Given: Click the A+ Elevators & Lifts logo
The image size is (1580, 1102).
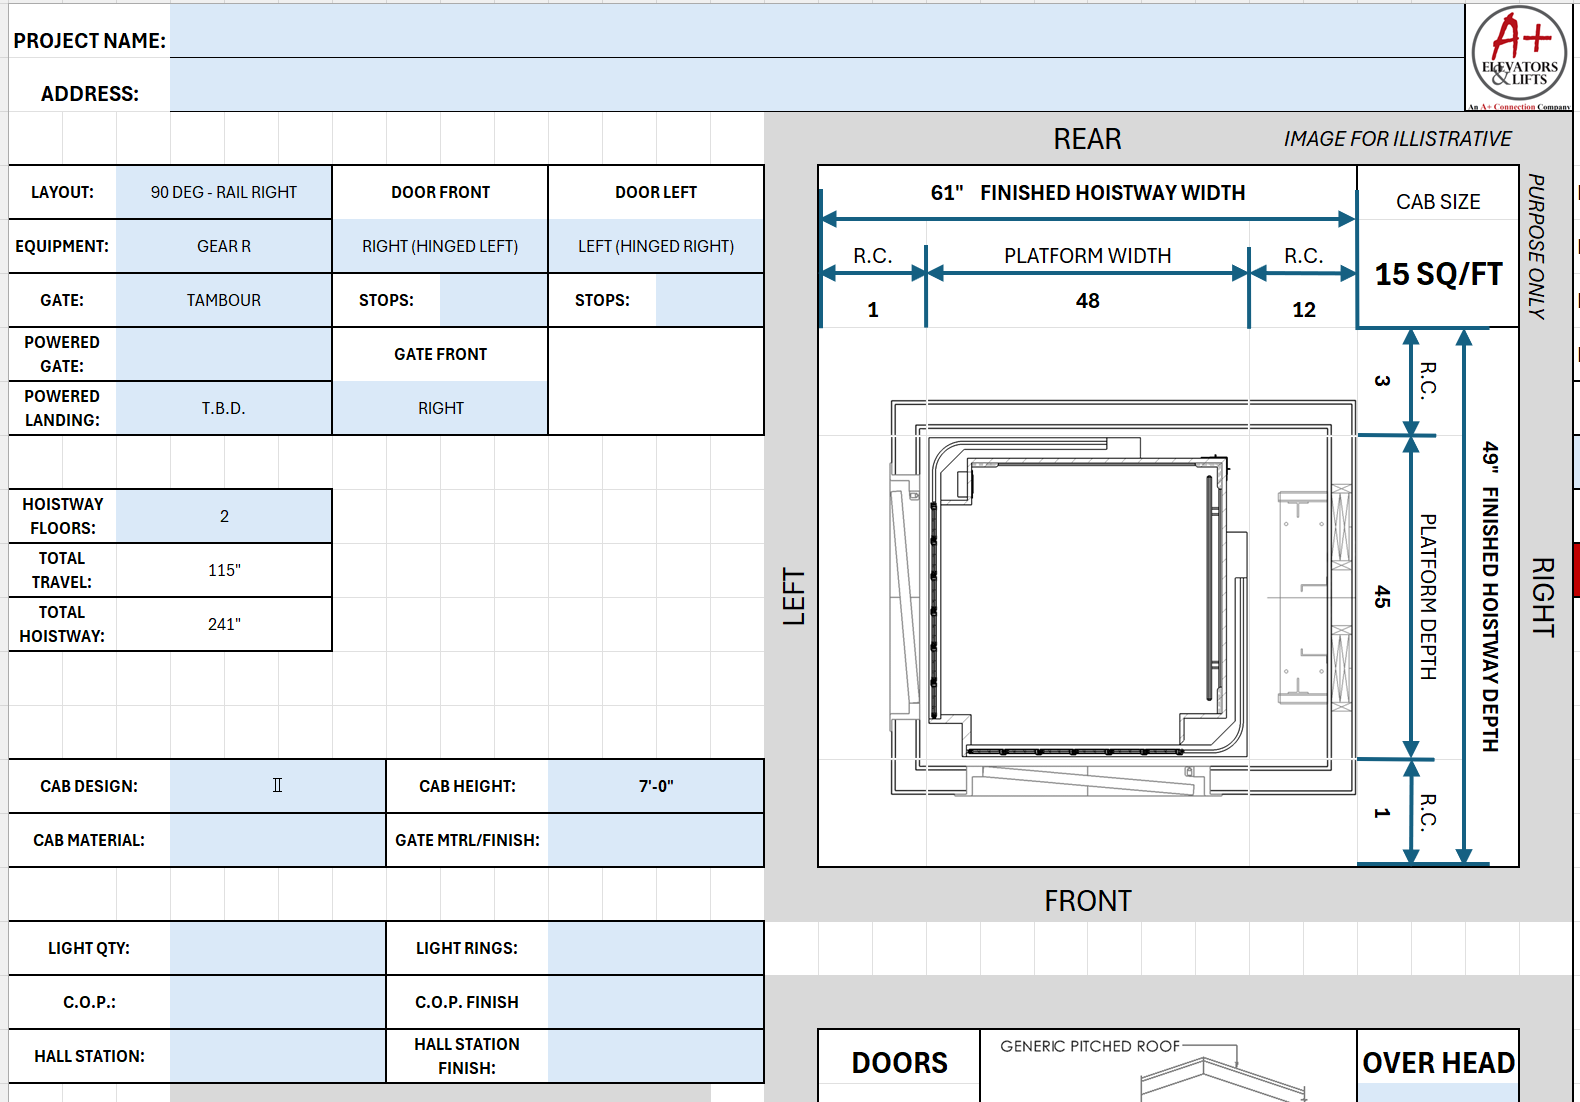Looking at the screenshot, I should click(1518, 57).
